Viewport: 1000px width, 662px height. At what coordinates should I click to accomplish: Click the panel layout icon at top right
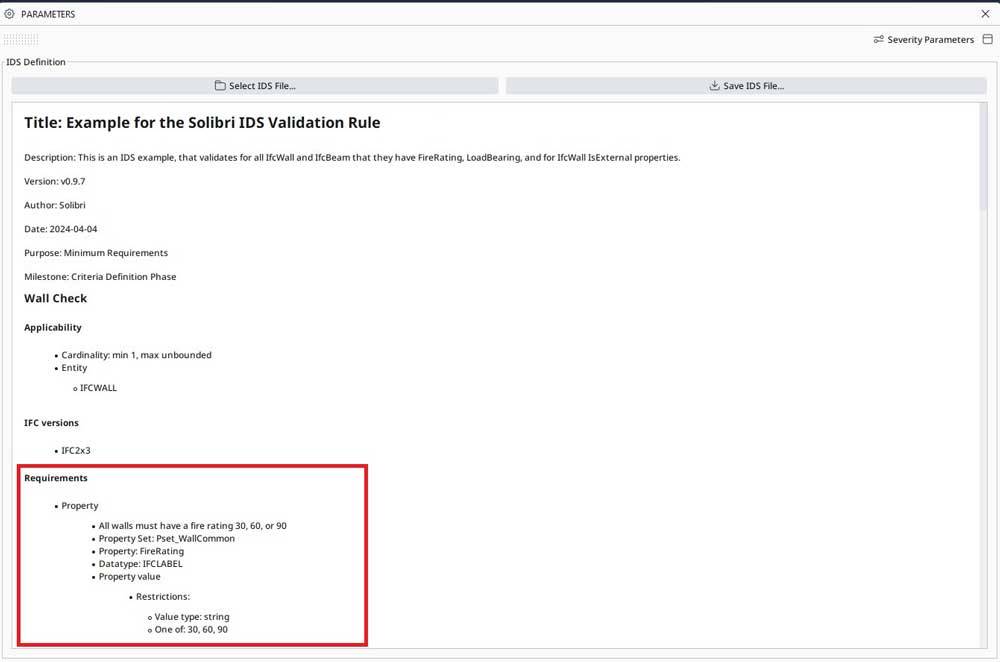click(987, 40)
